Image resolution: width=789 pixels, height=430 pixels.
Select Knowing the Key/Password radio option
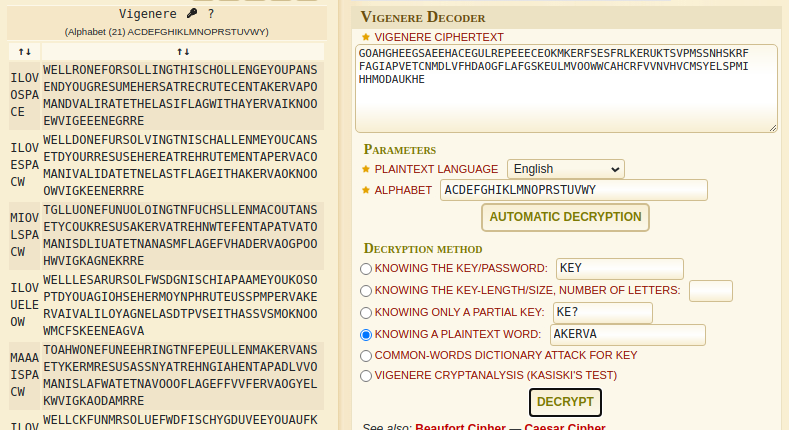point(366,269)
